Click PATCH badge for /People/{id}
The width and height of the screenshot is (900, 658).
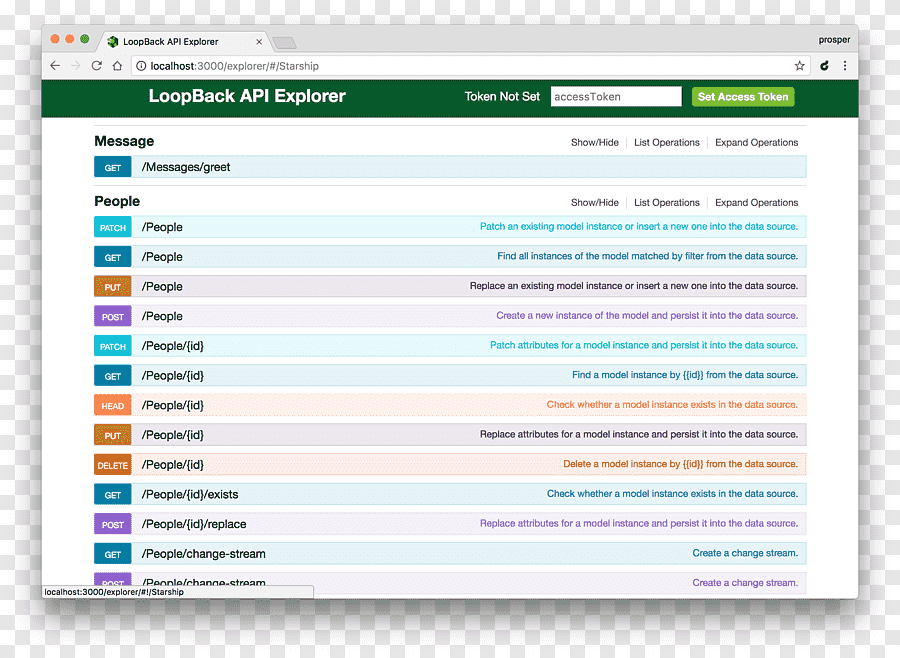112,346
